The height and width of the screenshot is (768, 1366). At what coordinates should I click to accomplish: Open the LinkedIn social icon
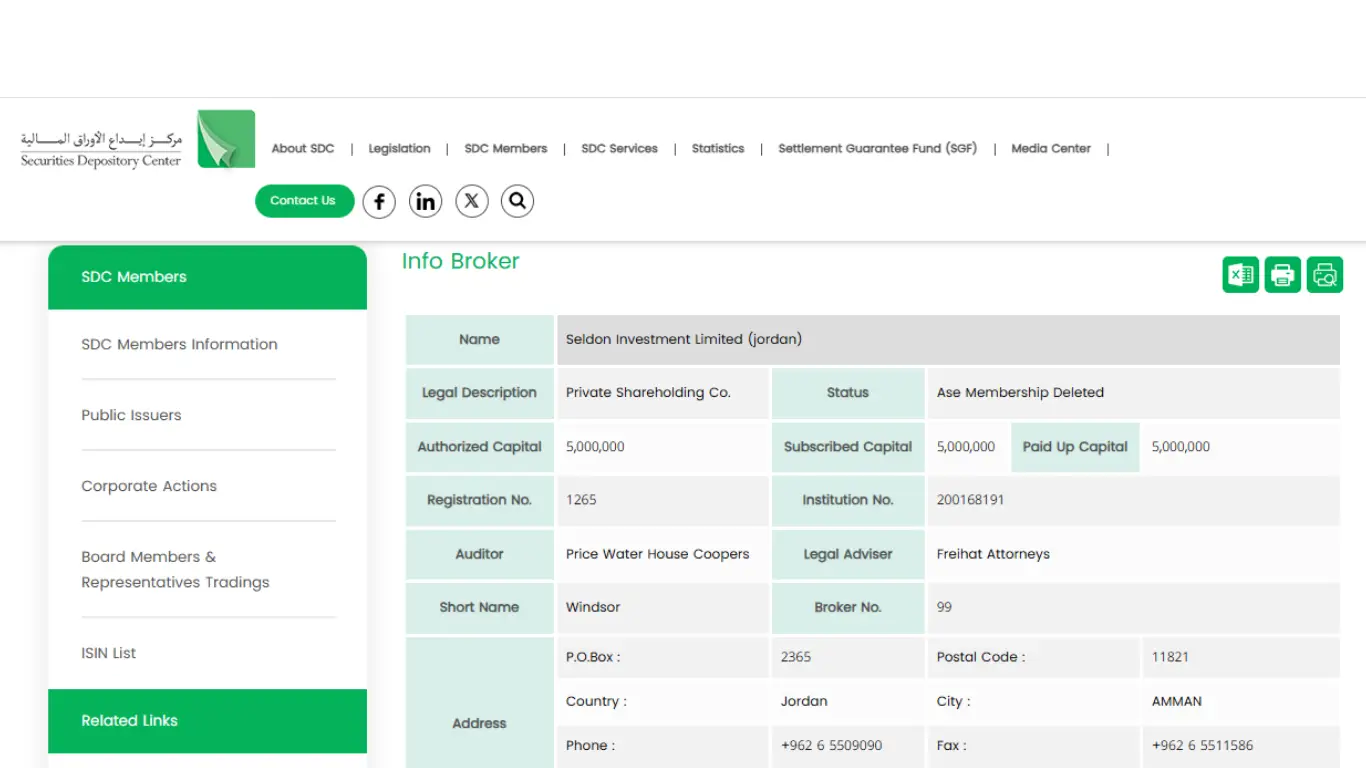click(425, 202)
